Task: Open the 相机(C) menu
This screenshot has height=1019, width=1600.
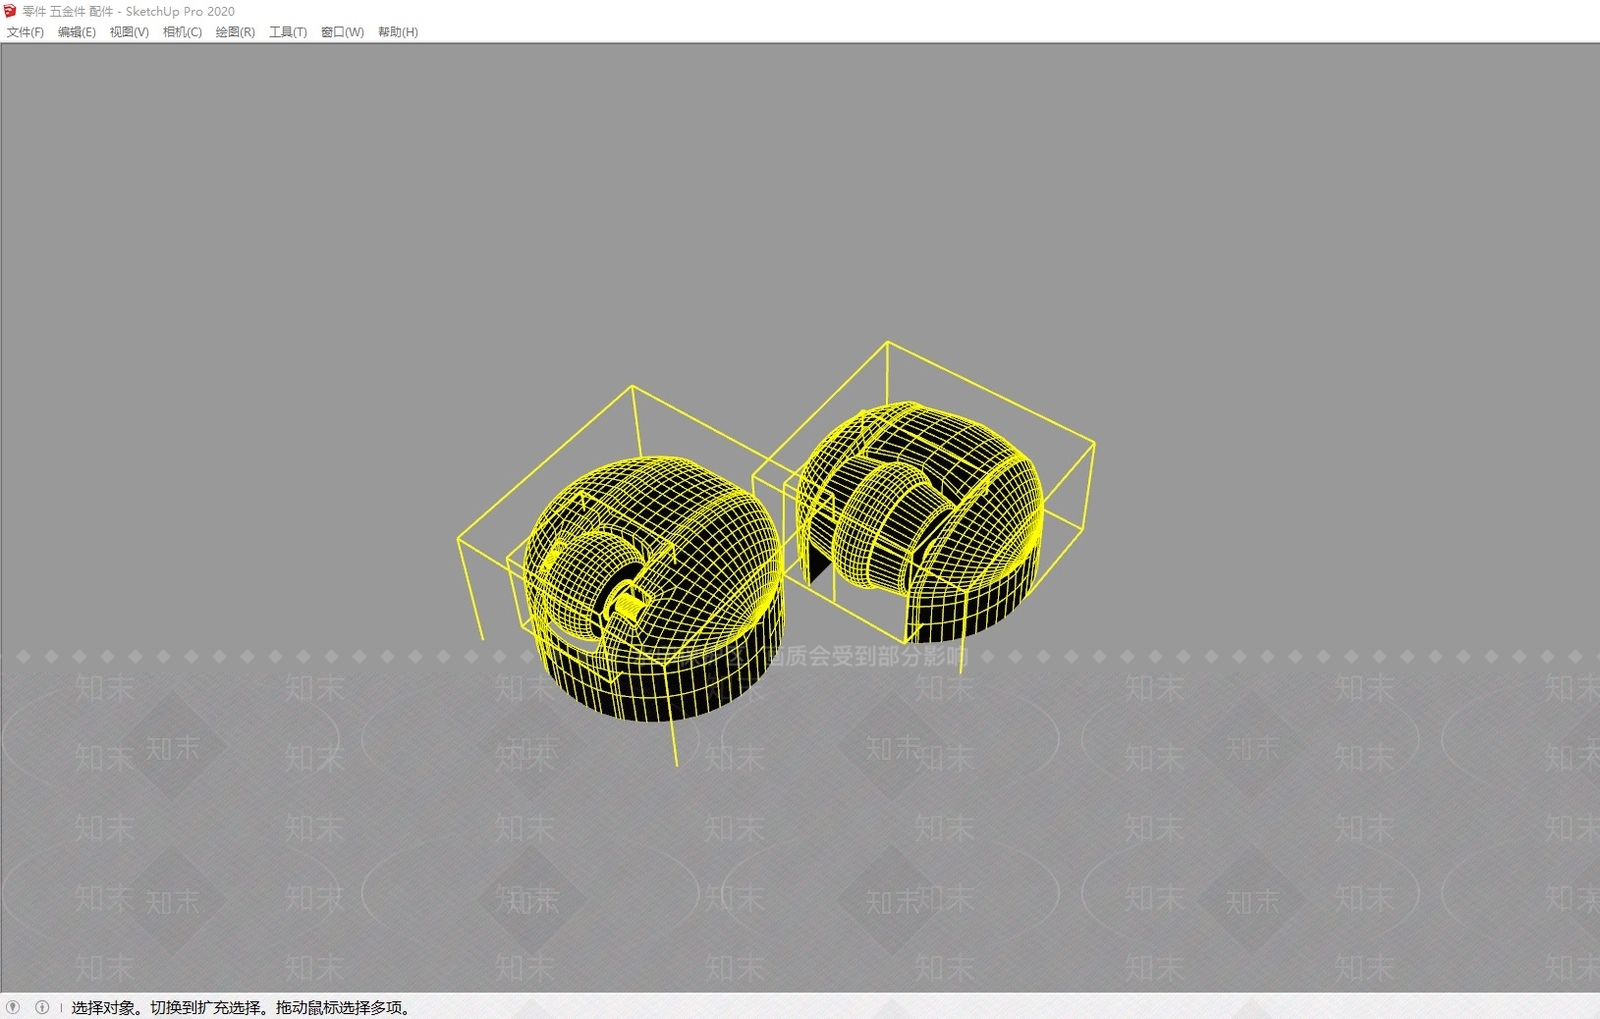Action: (182, 32)
